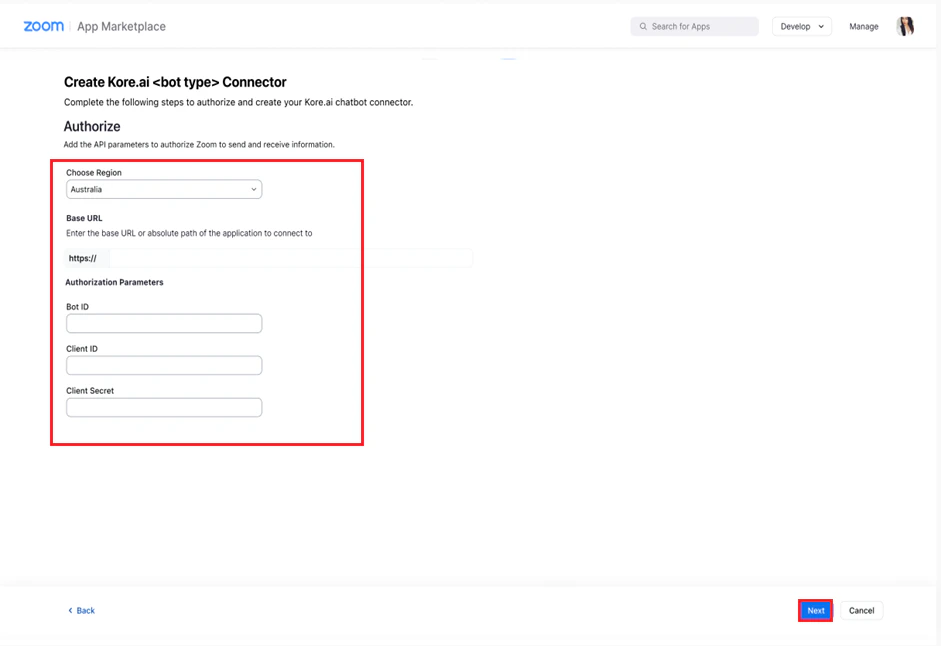Focus the Search for Apps field
The image size is (941, 646).
[x=694, y=26]
